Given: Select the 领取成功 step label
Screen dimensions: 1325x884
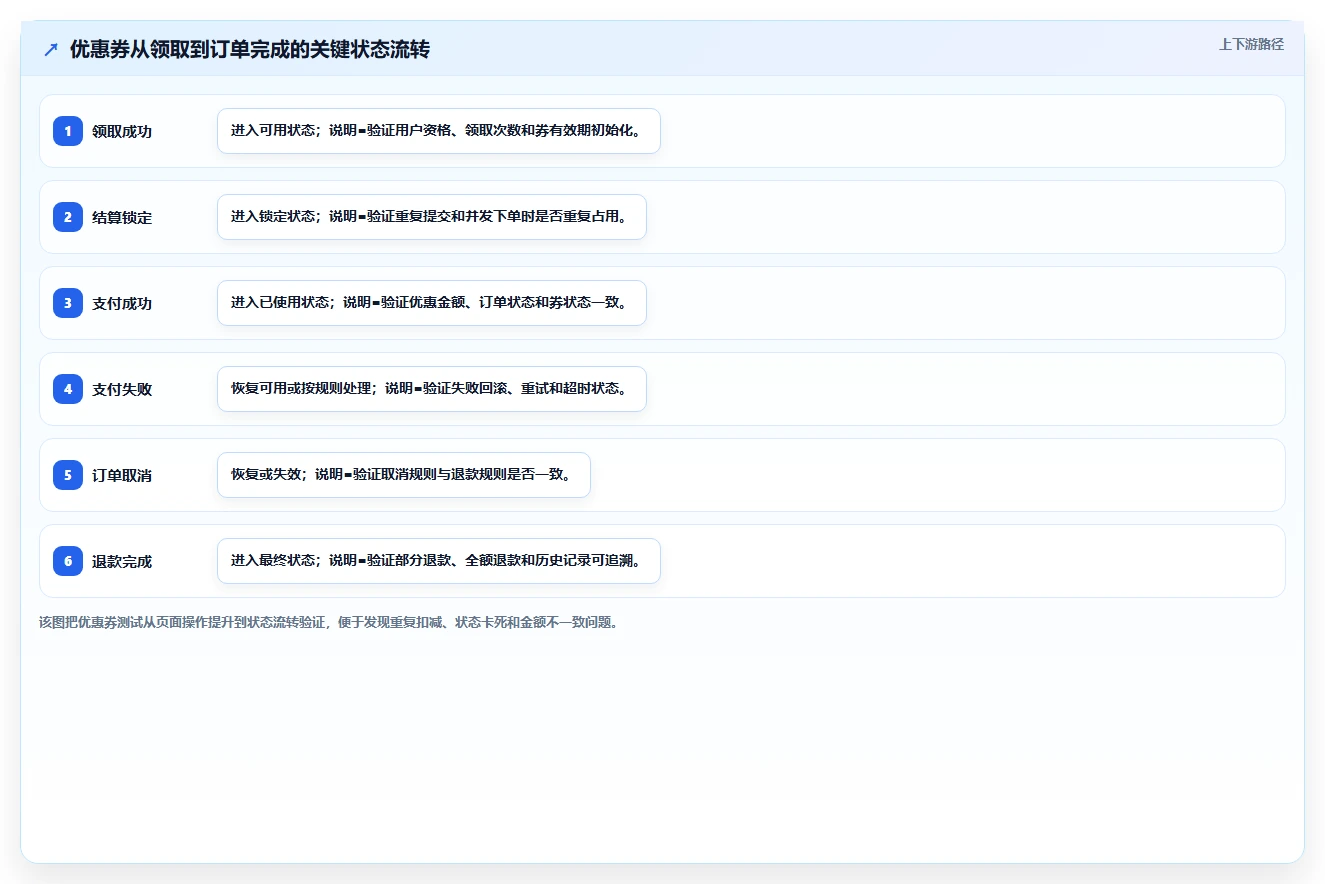Looking at the screenshot, I should pos(122,131).
